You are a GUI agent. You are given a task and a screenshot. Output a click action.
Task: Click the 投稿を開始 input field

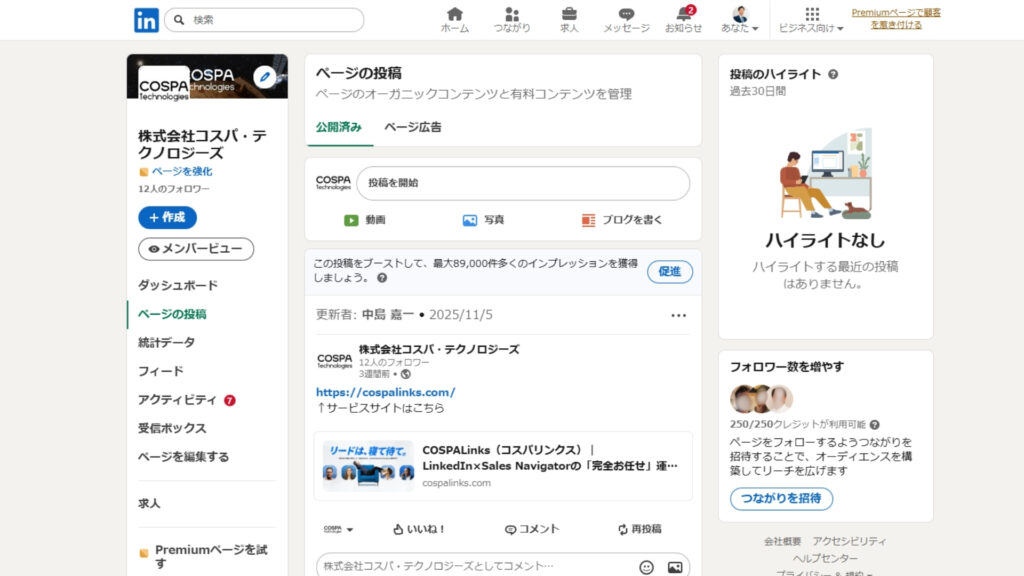pyautogui.click(x=523, y=183)
